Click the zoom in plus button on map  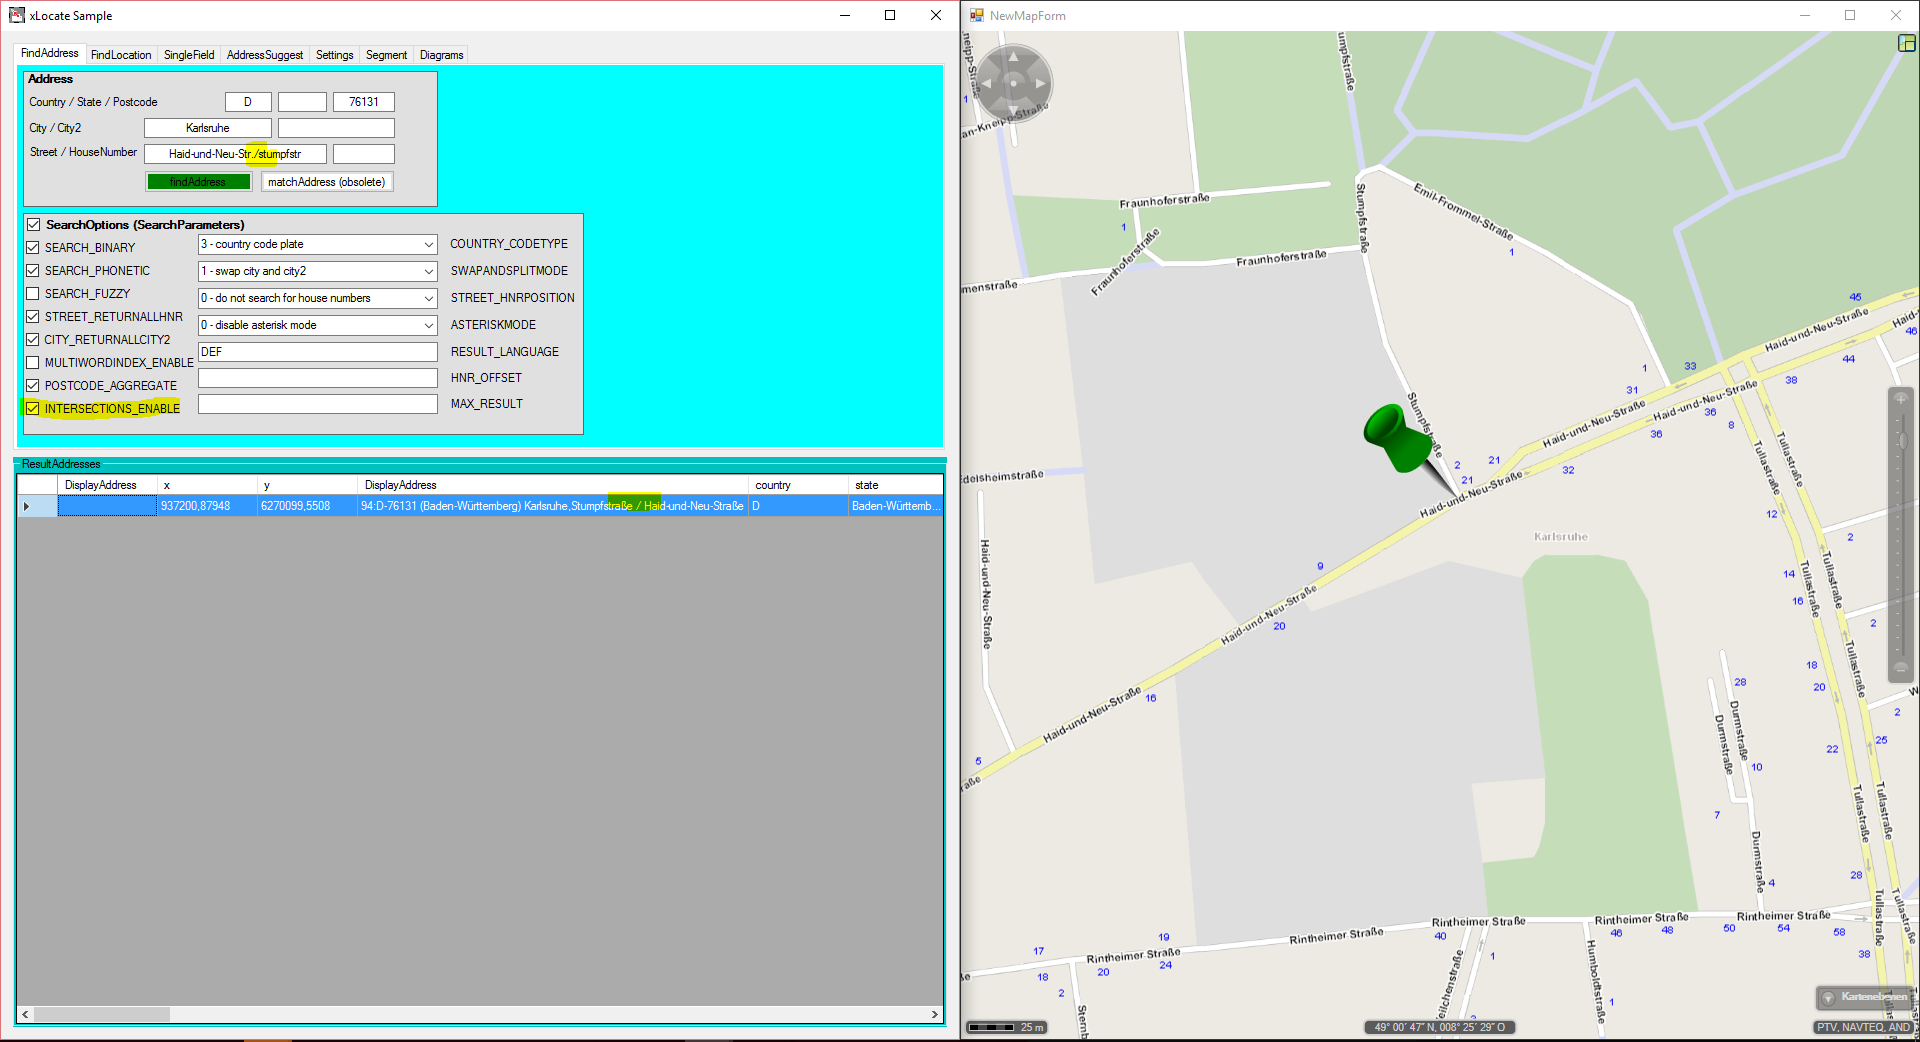point(1901,399)
